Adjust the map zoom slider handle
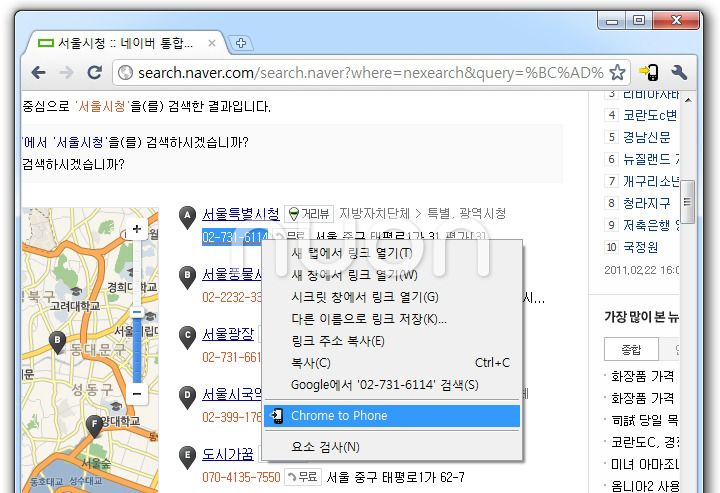Image resolution: width=720 pixels, height=493 pixels. 137,313
